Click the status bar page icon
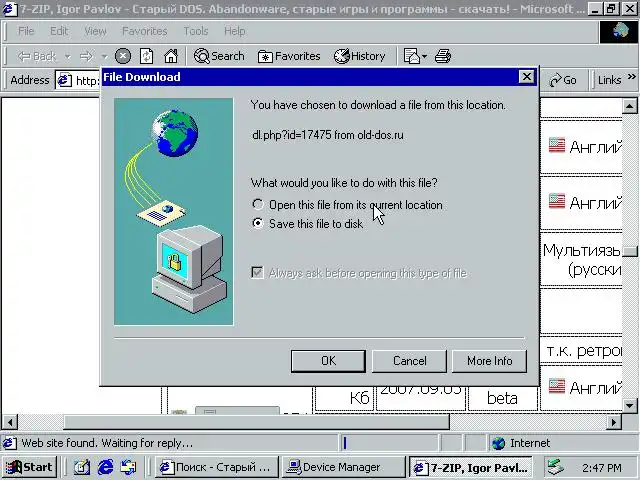640x480 pixels. (x=10, y=443)
